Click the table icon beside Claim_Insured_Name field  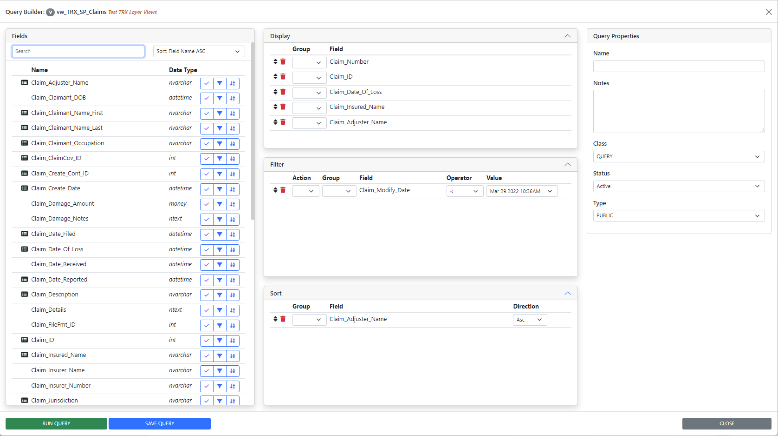tap(24, 355)
